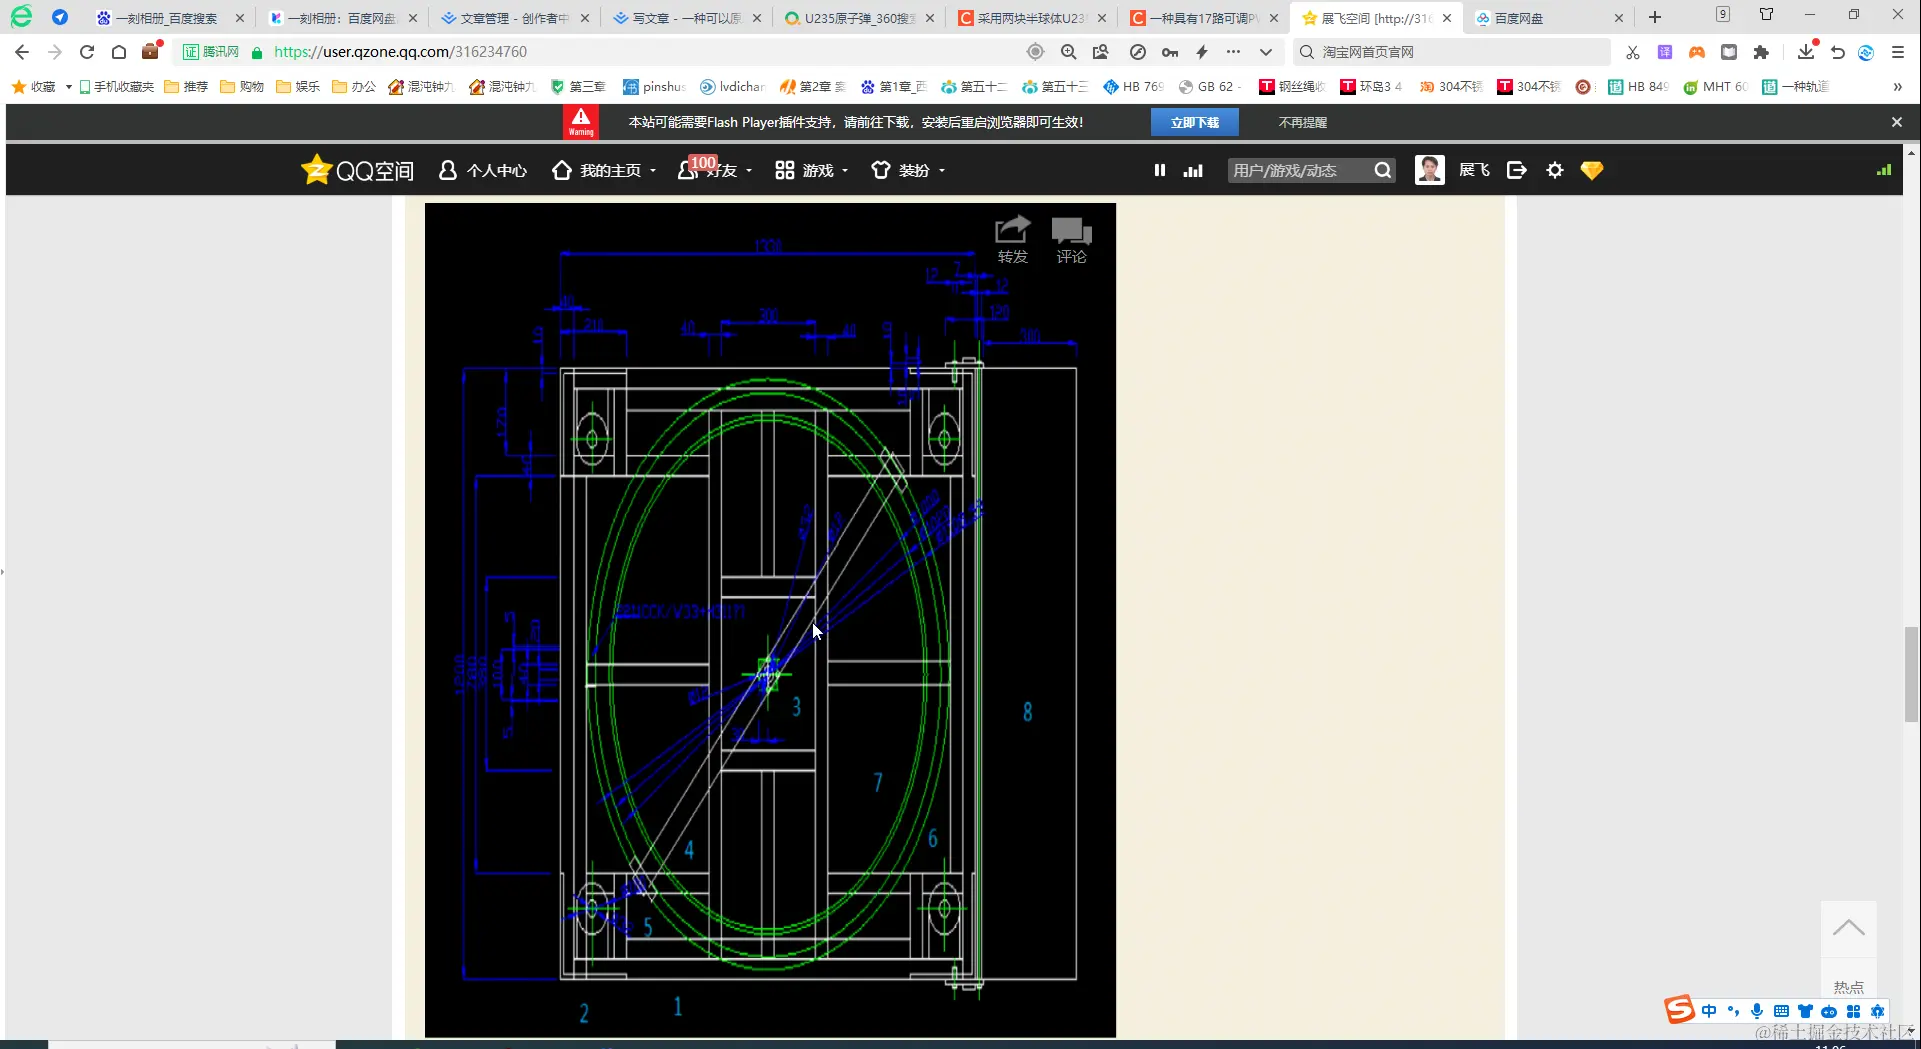Image resolution: width=1921 pixels, height=1049 pixels.
Task: Click the back-to-top arrow button
Action: pyautogui.click(x=1848, y=928)
